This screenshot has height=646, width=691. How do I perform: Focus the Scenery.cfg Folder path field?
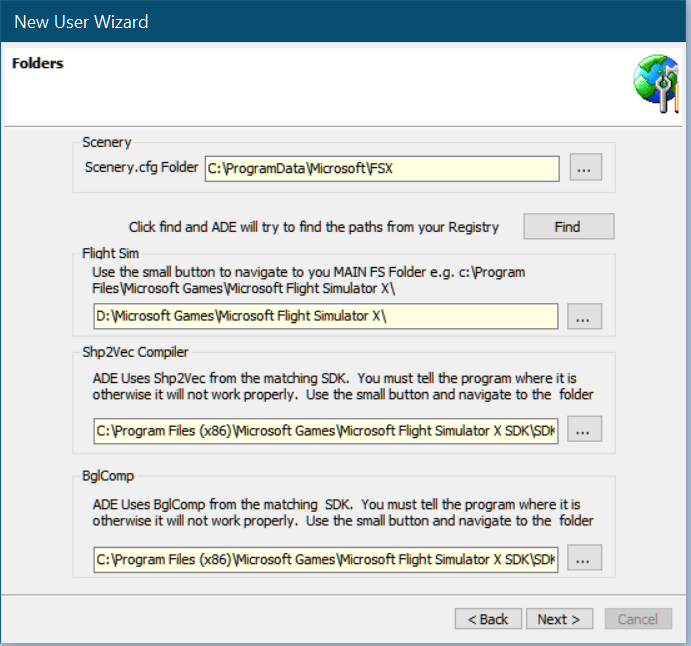[381, 169]
